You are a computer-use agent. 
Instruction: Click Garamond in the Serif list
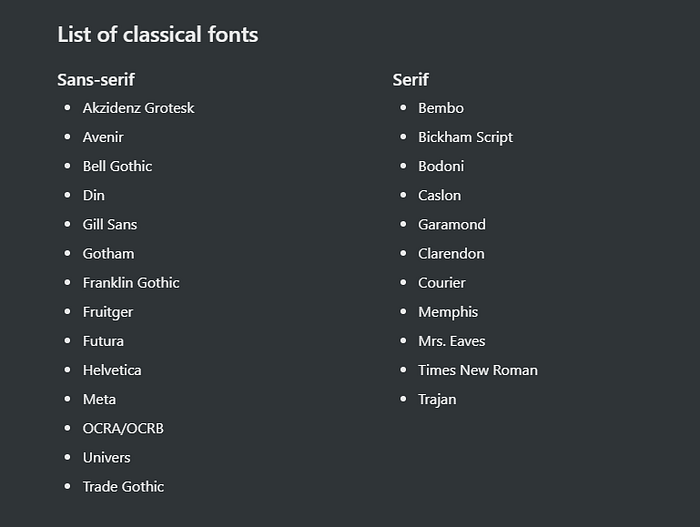tap(451, 224)
